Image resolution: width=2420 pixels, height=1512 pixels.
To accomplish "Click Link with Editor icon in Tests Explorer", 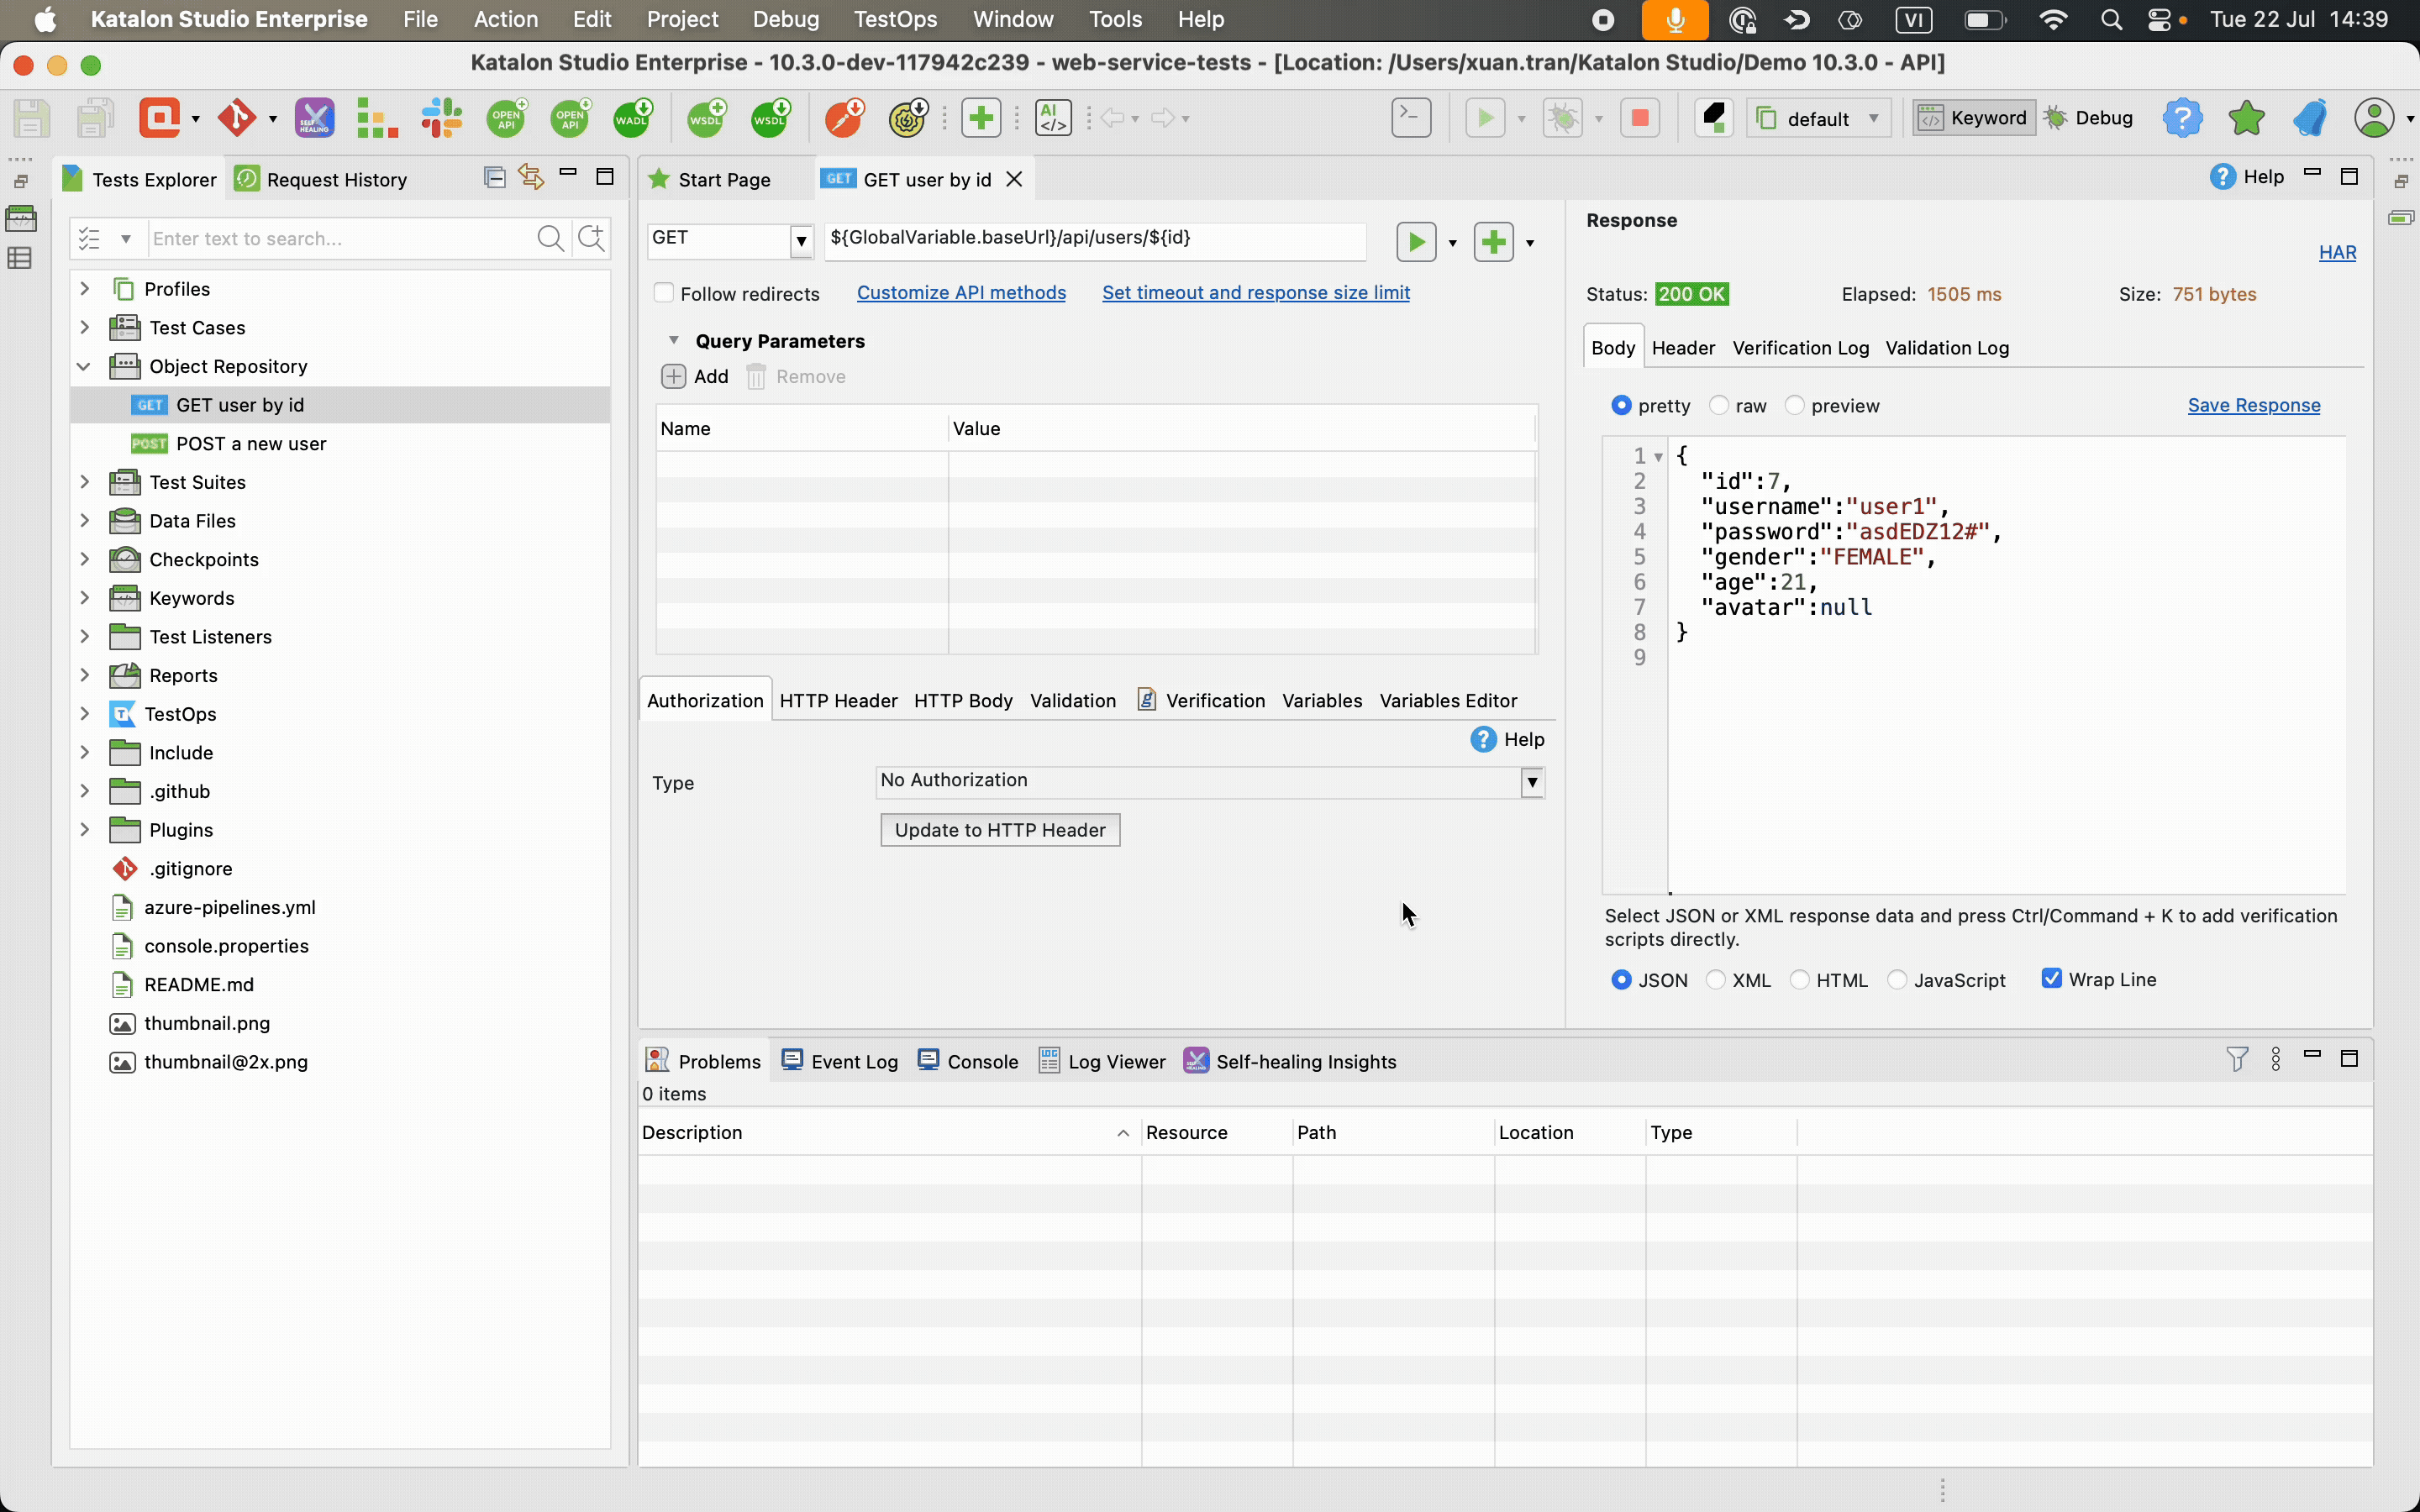I will (531, 177).
